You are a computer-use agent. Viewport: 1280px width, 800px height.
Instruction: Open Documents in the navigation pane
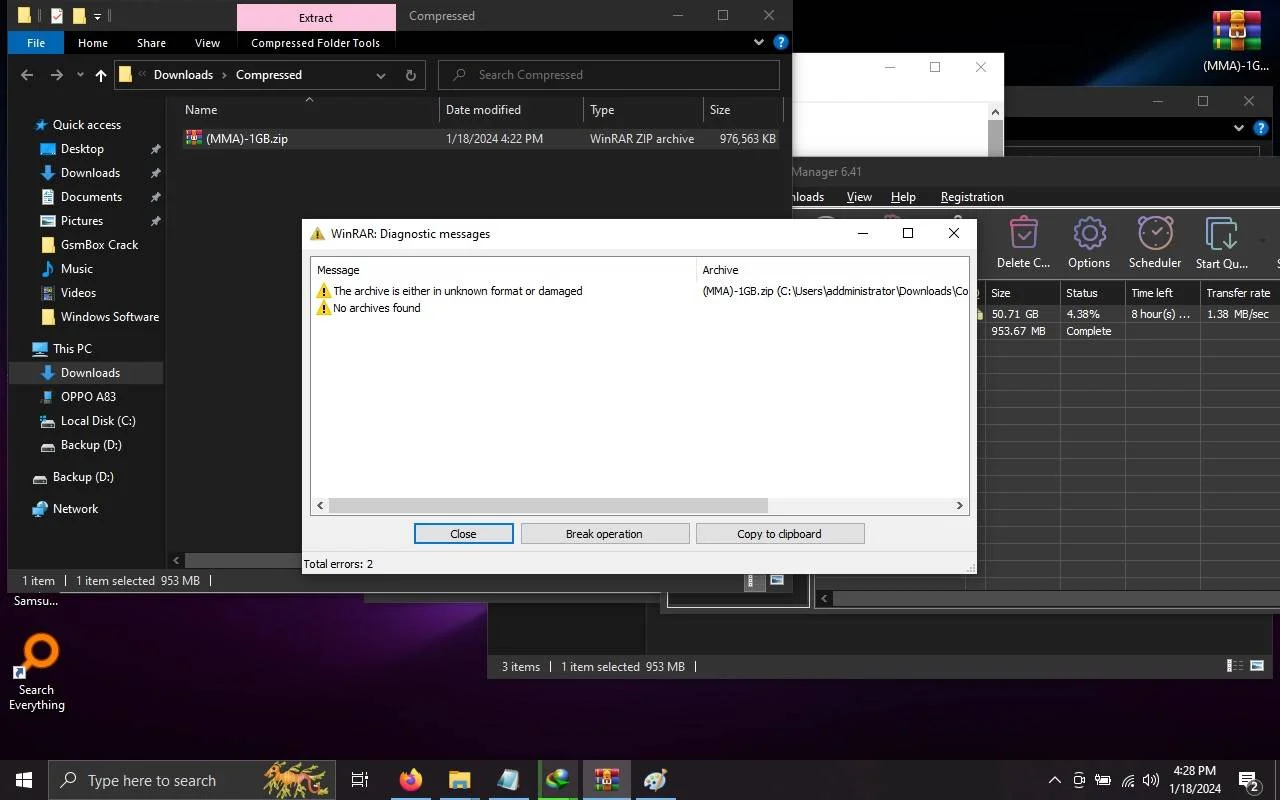[x=91, y=197]
